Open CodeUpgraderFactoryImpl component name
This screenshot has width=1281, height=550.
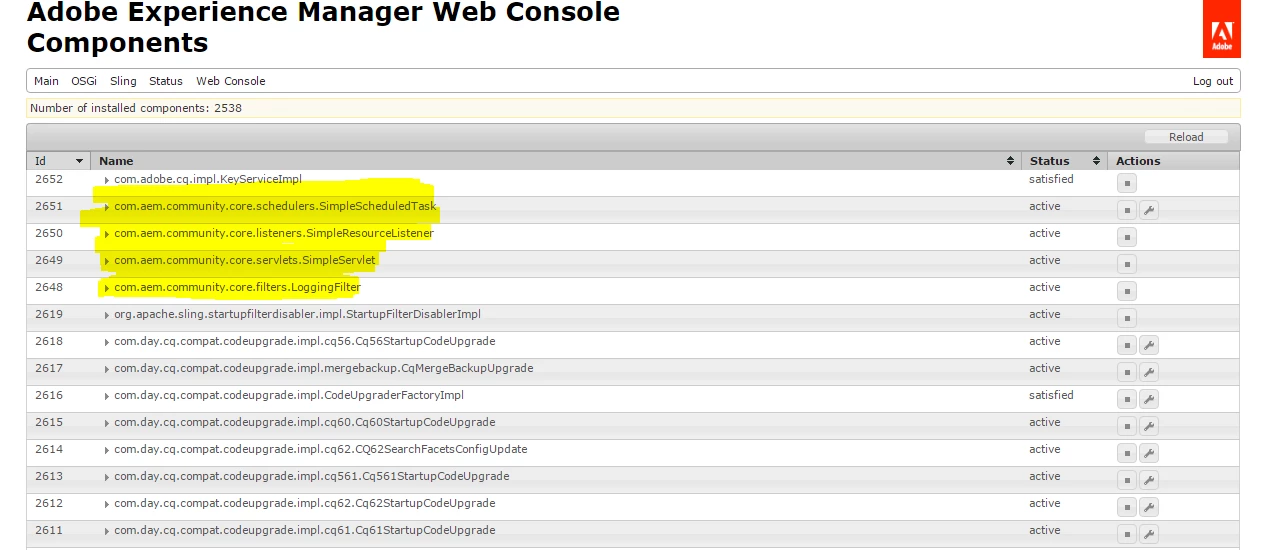tap(289, 396)
